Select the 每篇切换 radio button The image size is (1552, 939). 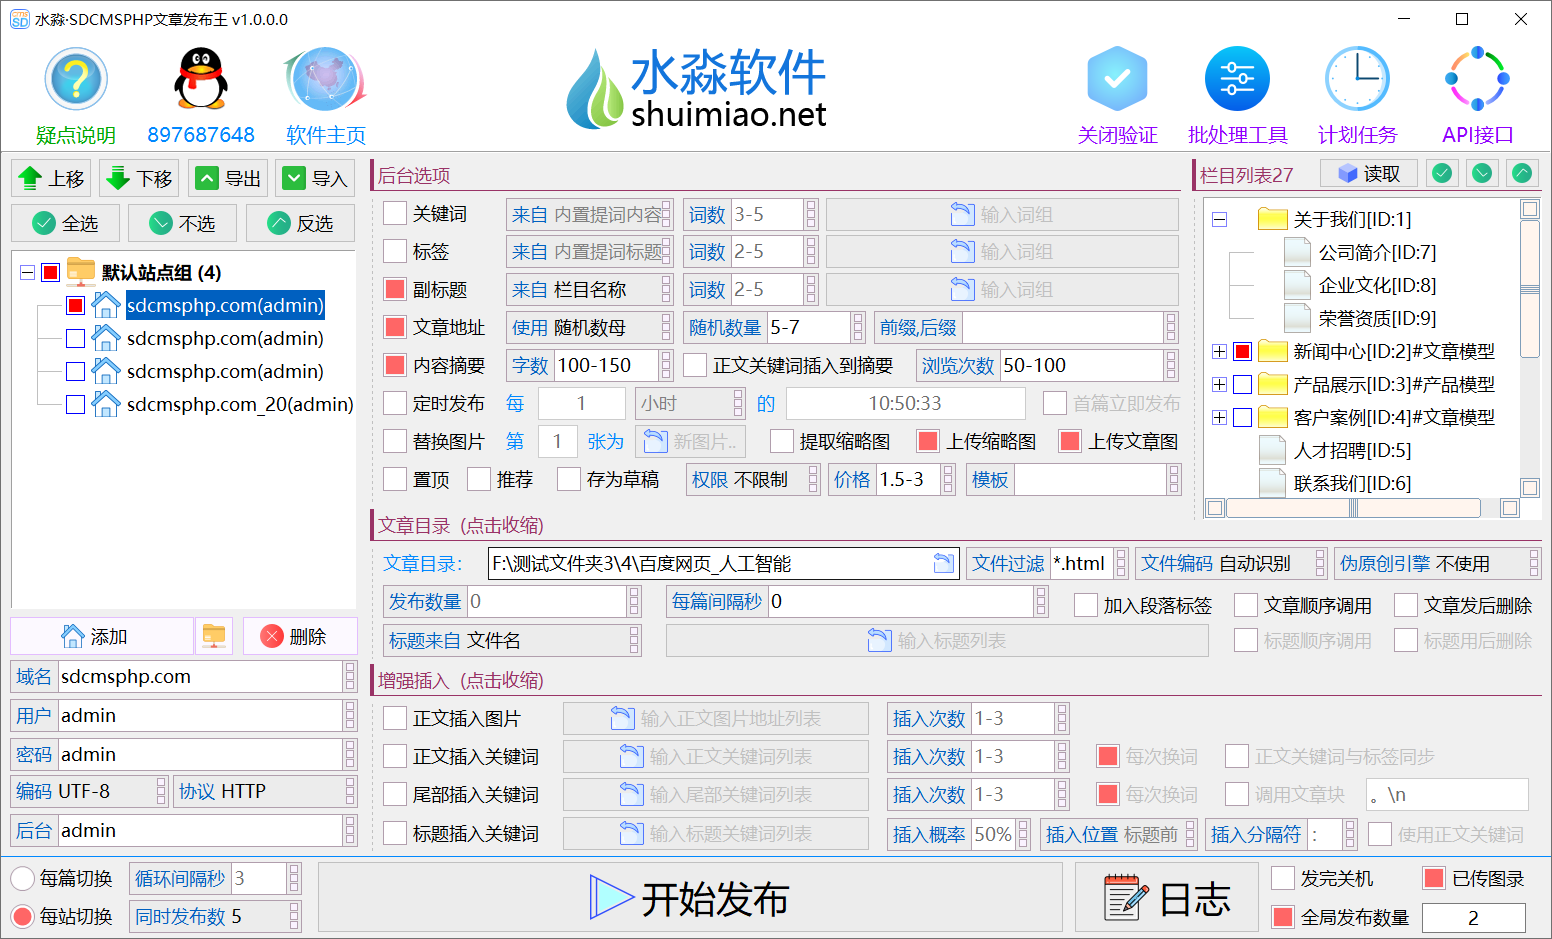click(23, 878)
